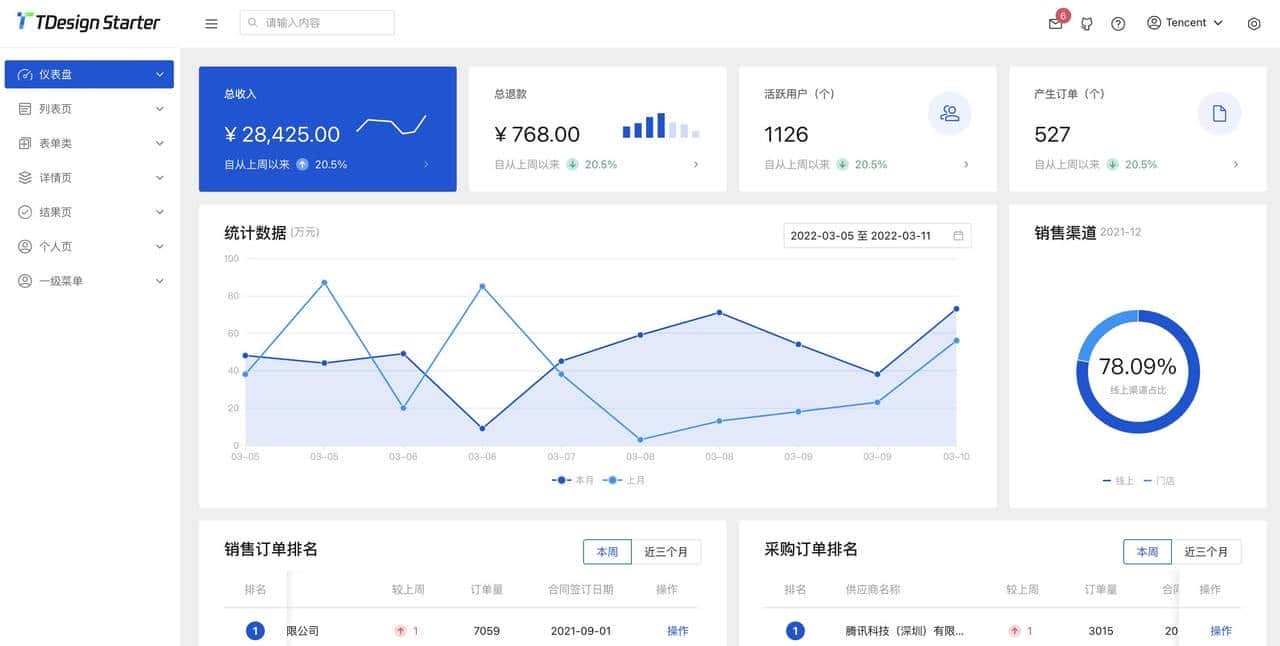Open the hamburger menu beside the logo

tap(210, 23)
